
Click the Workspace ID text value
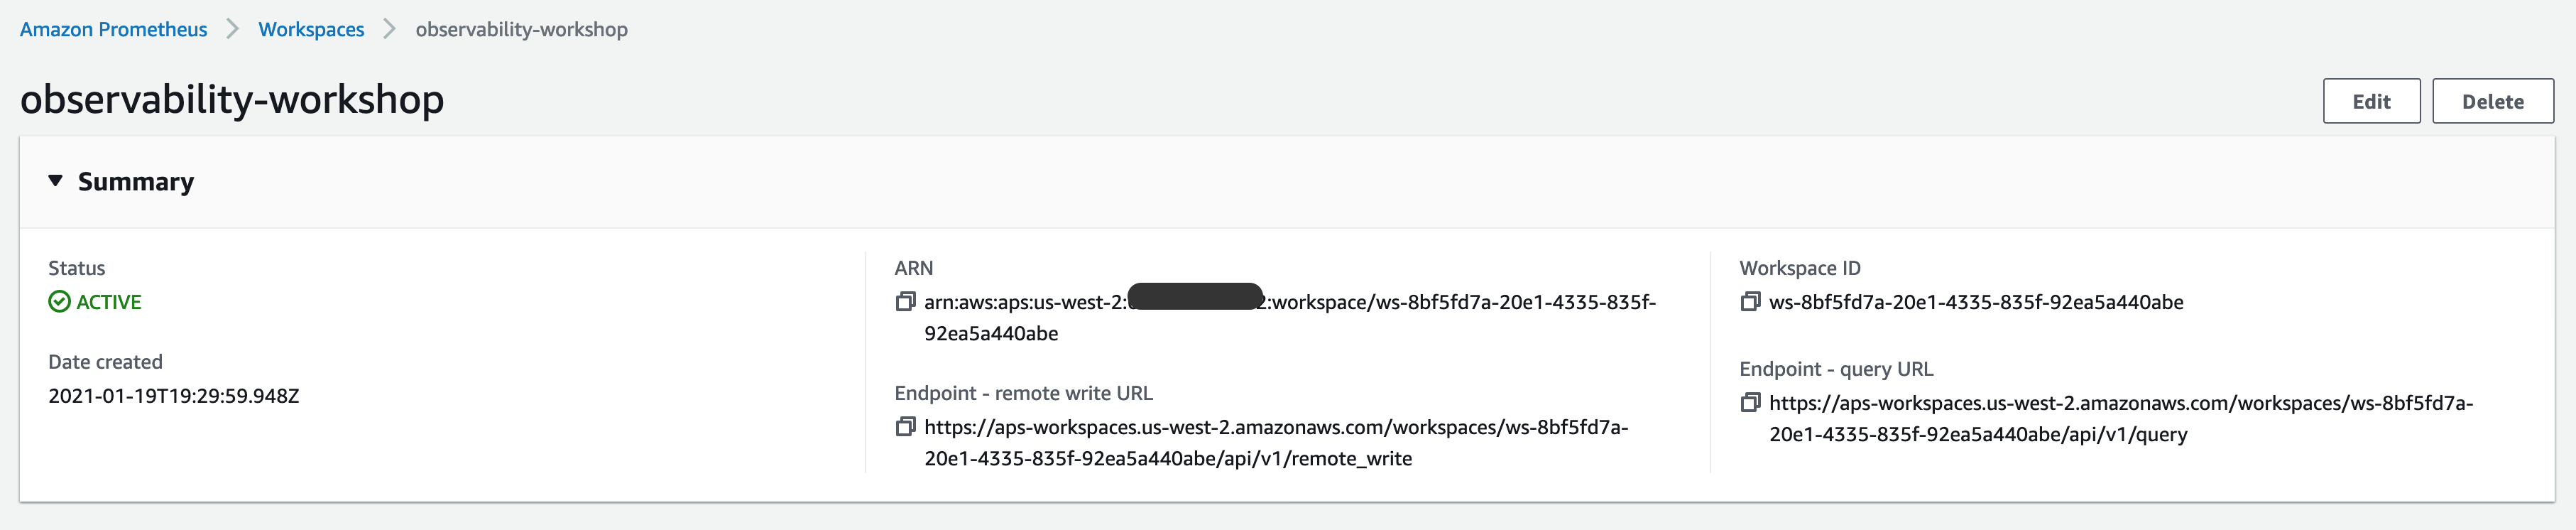coord(1976,302)
